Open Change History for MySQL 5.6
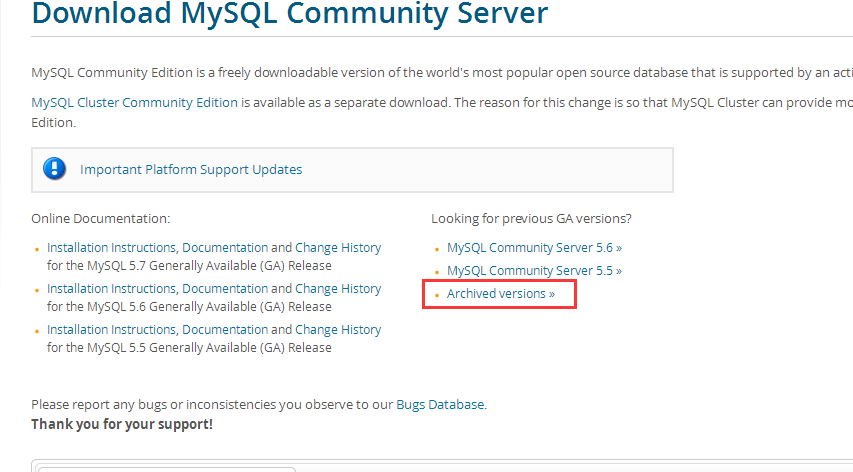 (x=338, y=289)
